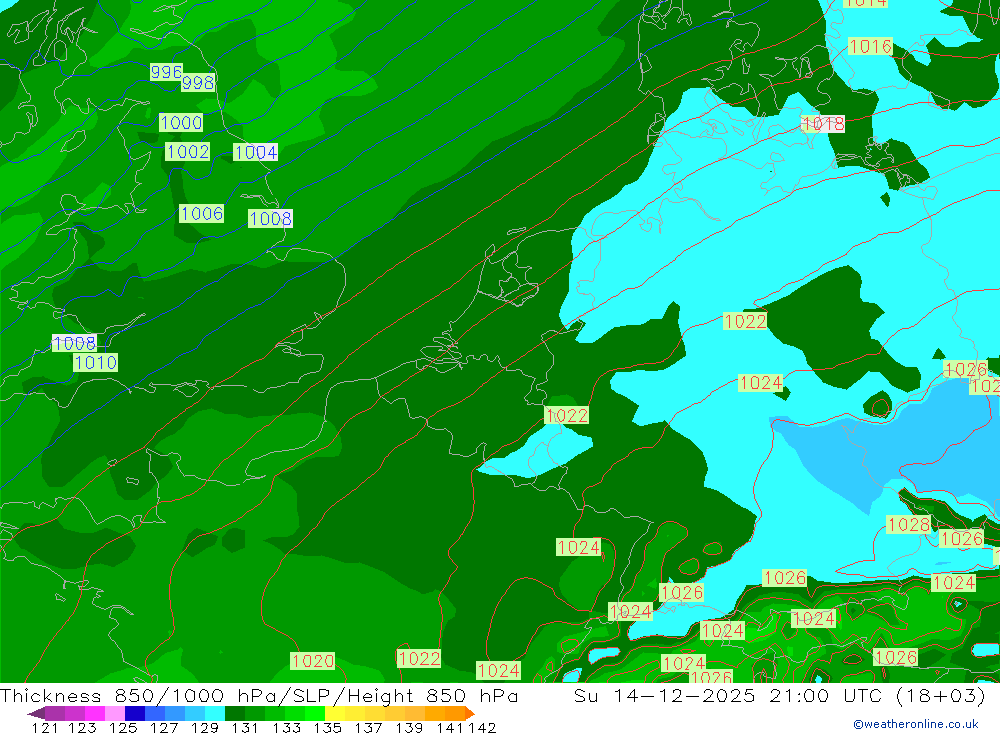Click the legend value 123
This screenshot has width=1000, height=733.
click(x=83, y=728)
